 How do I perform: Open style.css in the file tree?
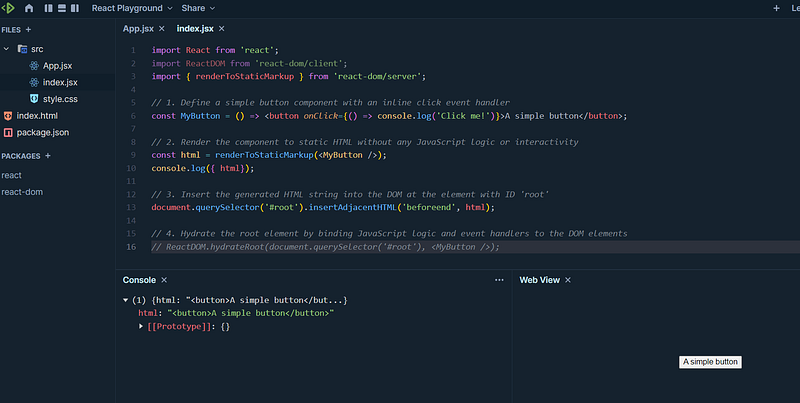point(60,99)
